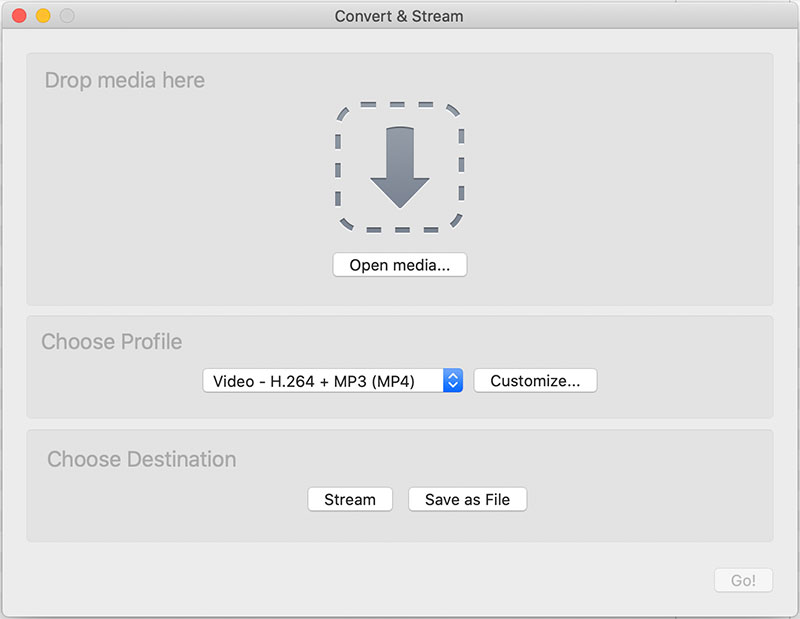Click the Choose Destination heading
This screenshot has height=619, width=800.
point(142,460)
